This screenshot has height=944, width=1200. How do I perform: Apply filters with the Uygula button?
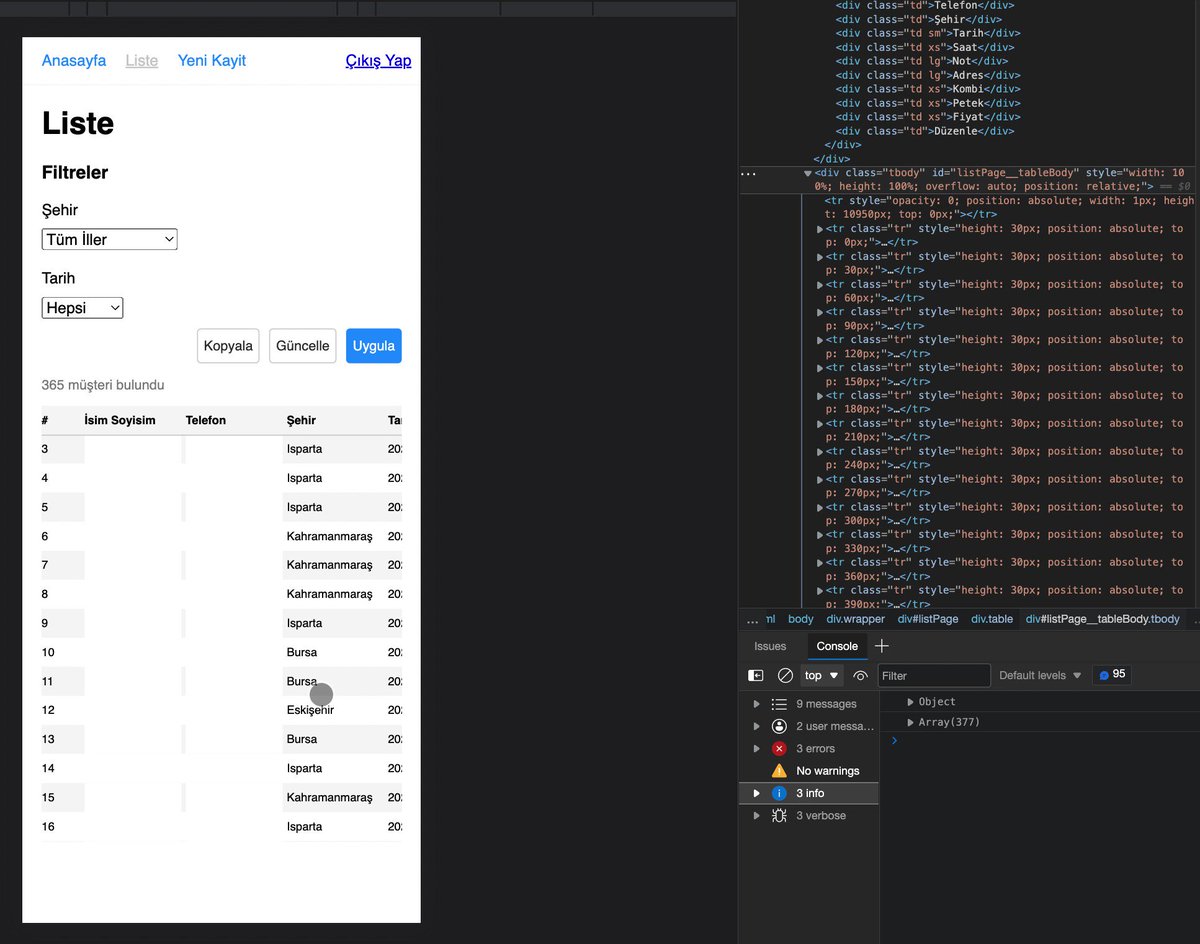coord(374,346)
